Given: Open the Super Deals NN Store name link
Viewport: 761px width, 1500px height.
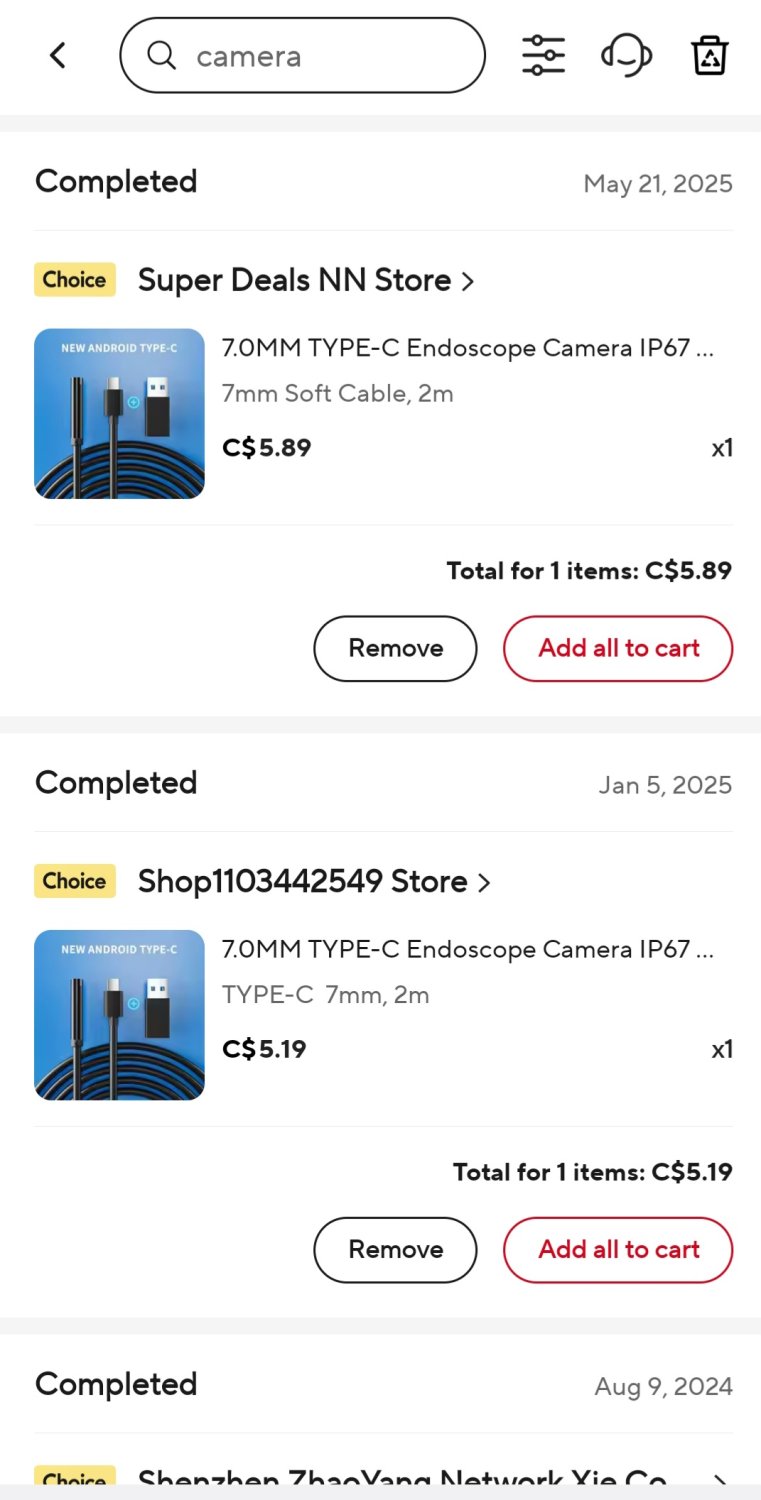Looking at the screenshot, I should click(294, 281).
